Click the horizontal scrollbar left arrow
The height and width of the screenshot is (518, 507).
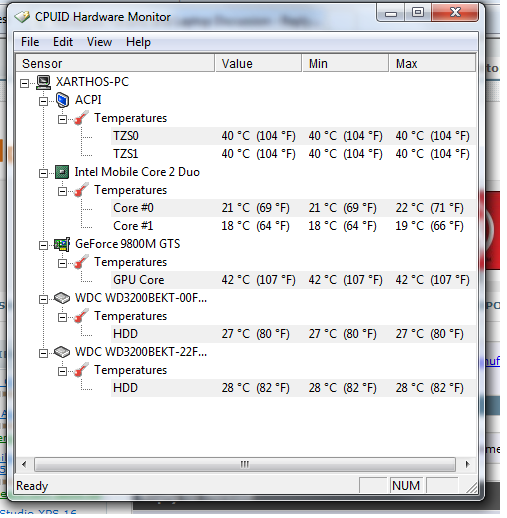[24, 464]
